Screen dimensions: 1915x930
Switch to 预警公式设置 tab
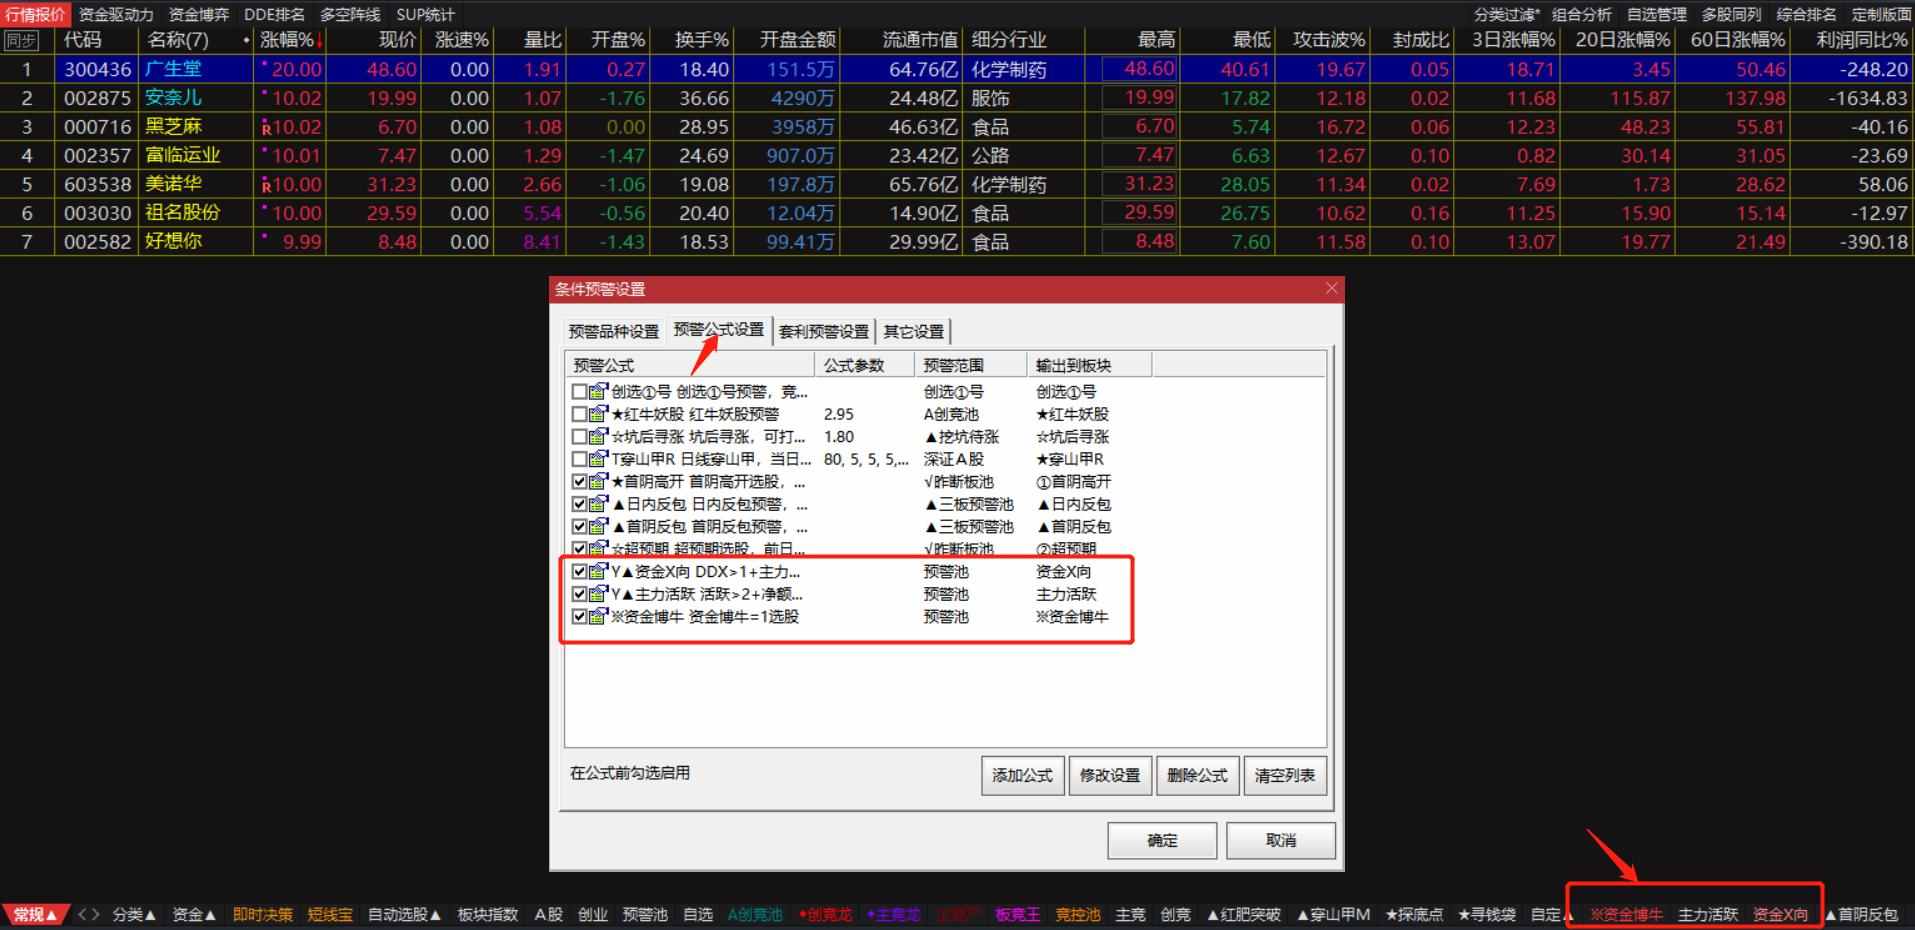pos(718,329)
